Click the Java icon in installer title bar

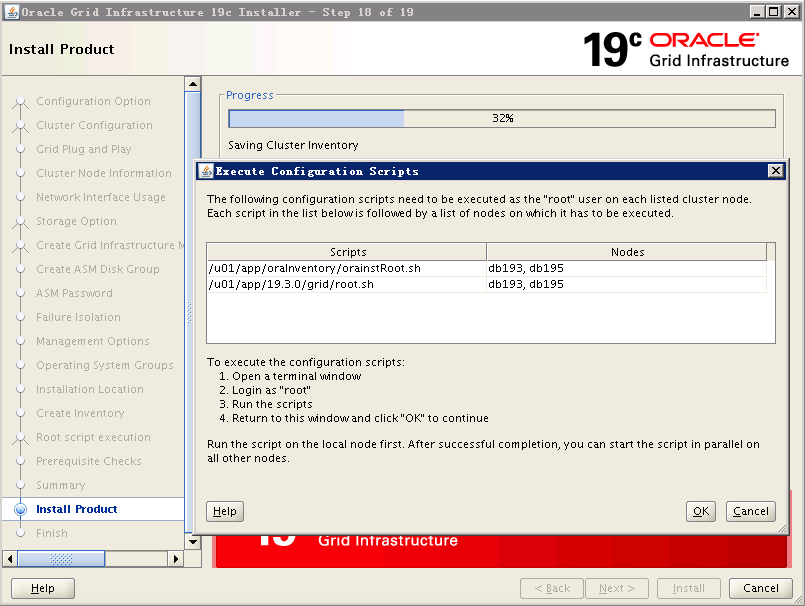click(x=12, y=11)
